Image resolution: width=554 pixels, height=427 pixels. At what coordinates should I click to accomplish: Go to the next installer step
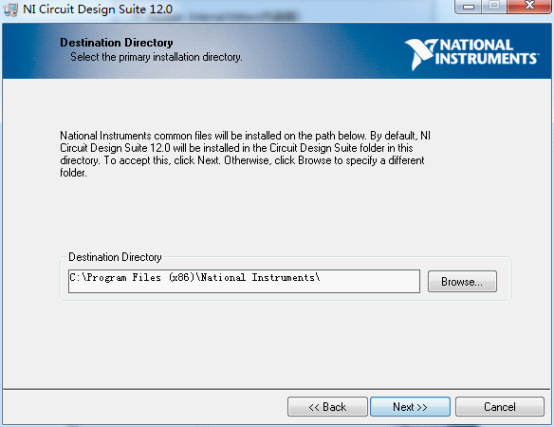(410, 407)
